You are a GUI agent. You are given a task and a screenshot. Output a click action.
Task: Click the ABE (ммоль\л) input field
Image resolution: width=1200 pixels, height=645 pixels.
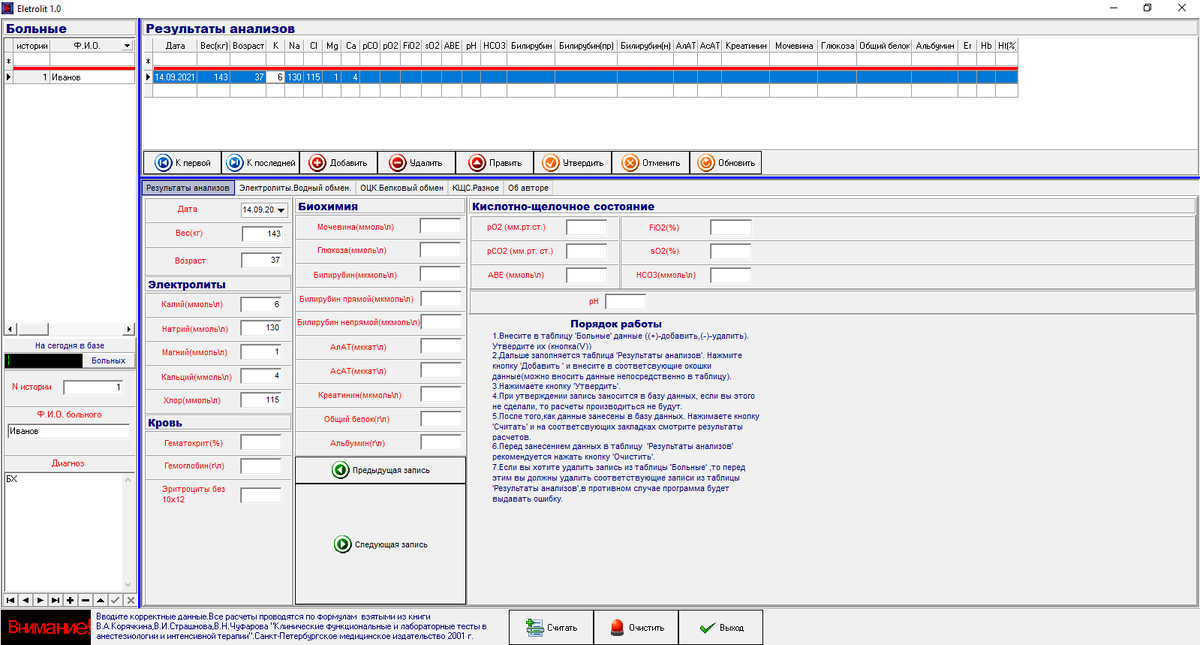(587, 275)
